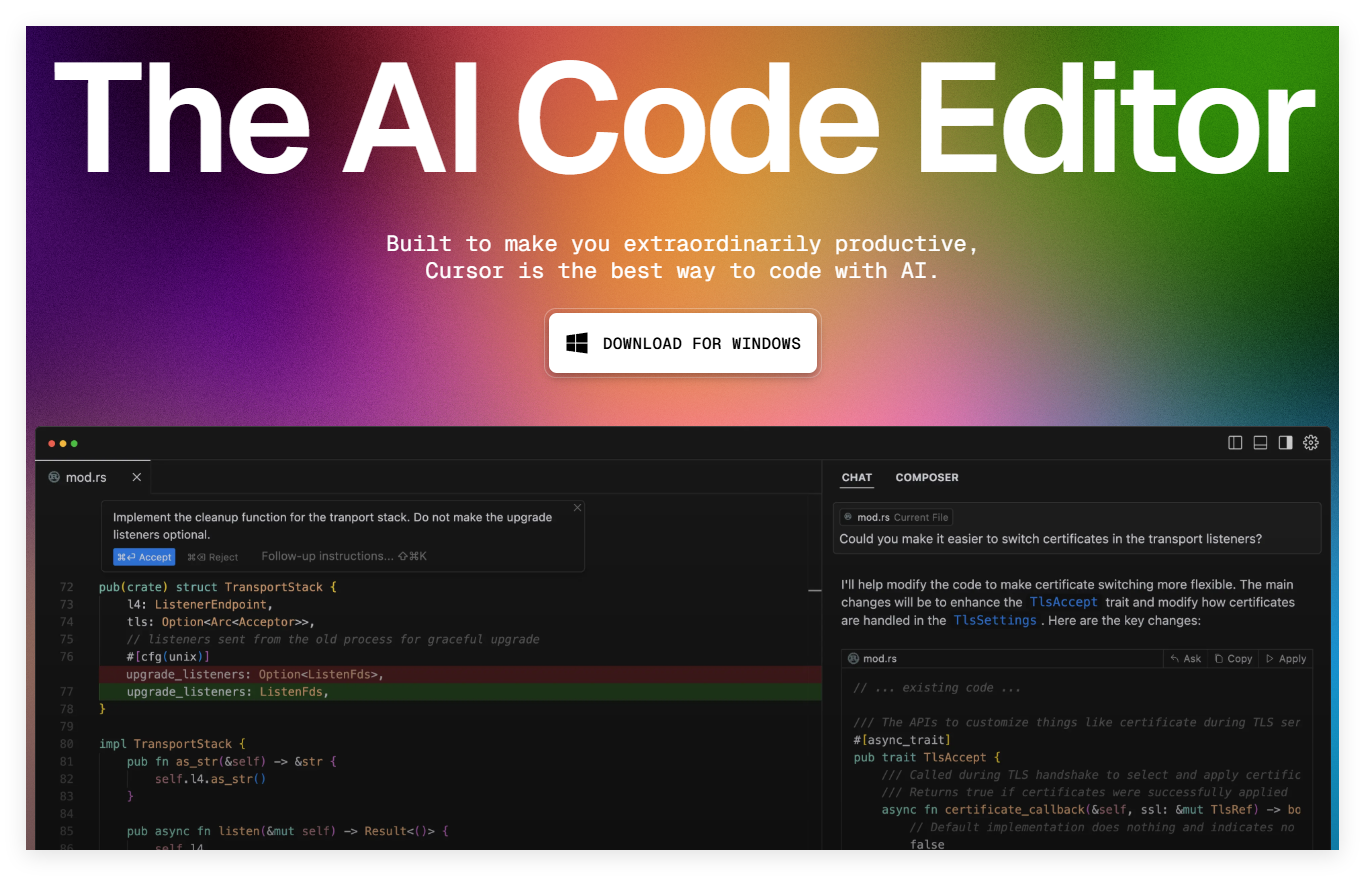The height and width of the screenshot is (876, 1365).
Task: Click the TlsAccept inline code link
Action: (x=1063, y=602)
